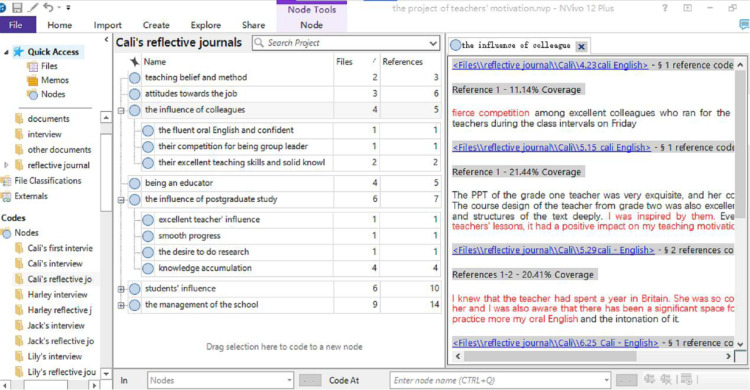Click the Nodes icon under Quick Access
750x390 pixels.
[33, 95]
